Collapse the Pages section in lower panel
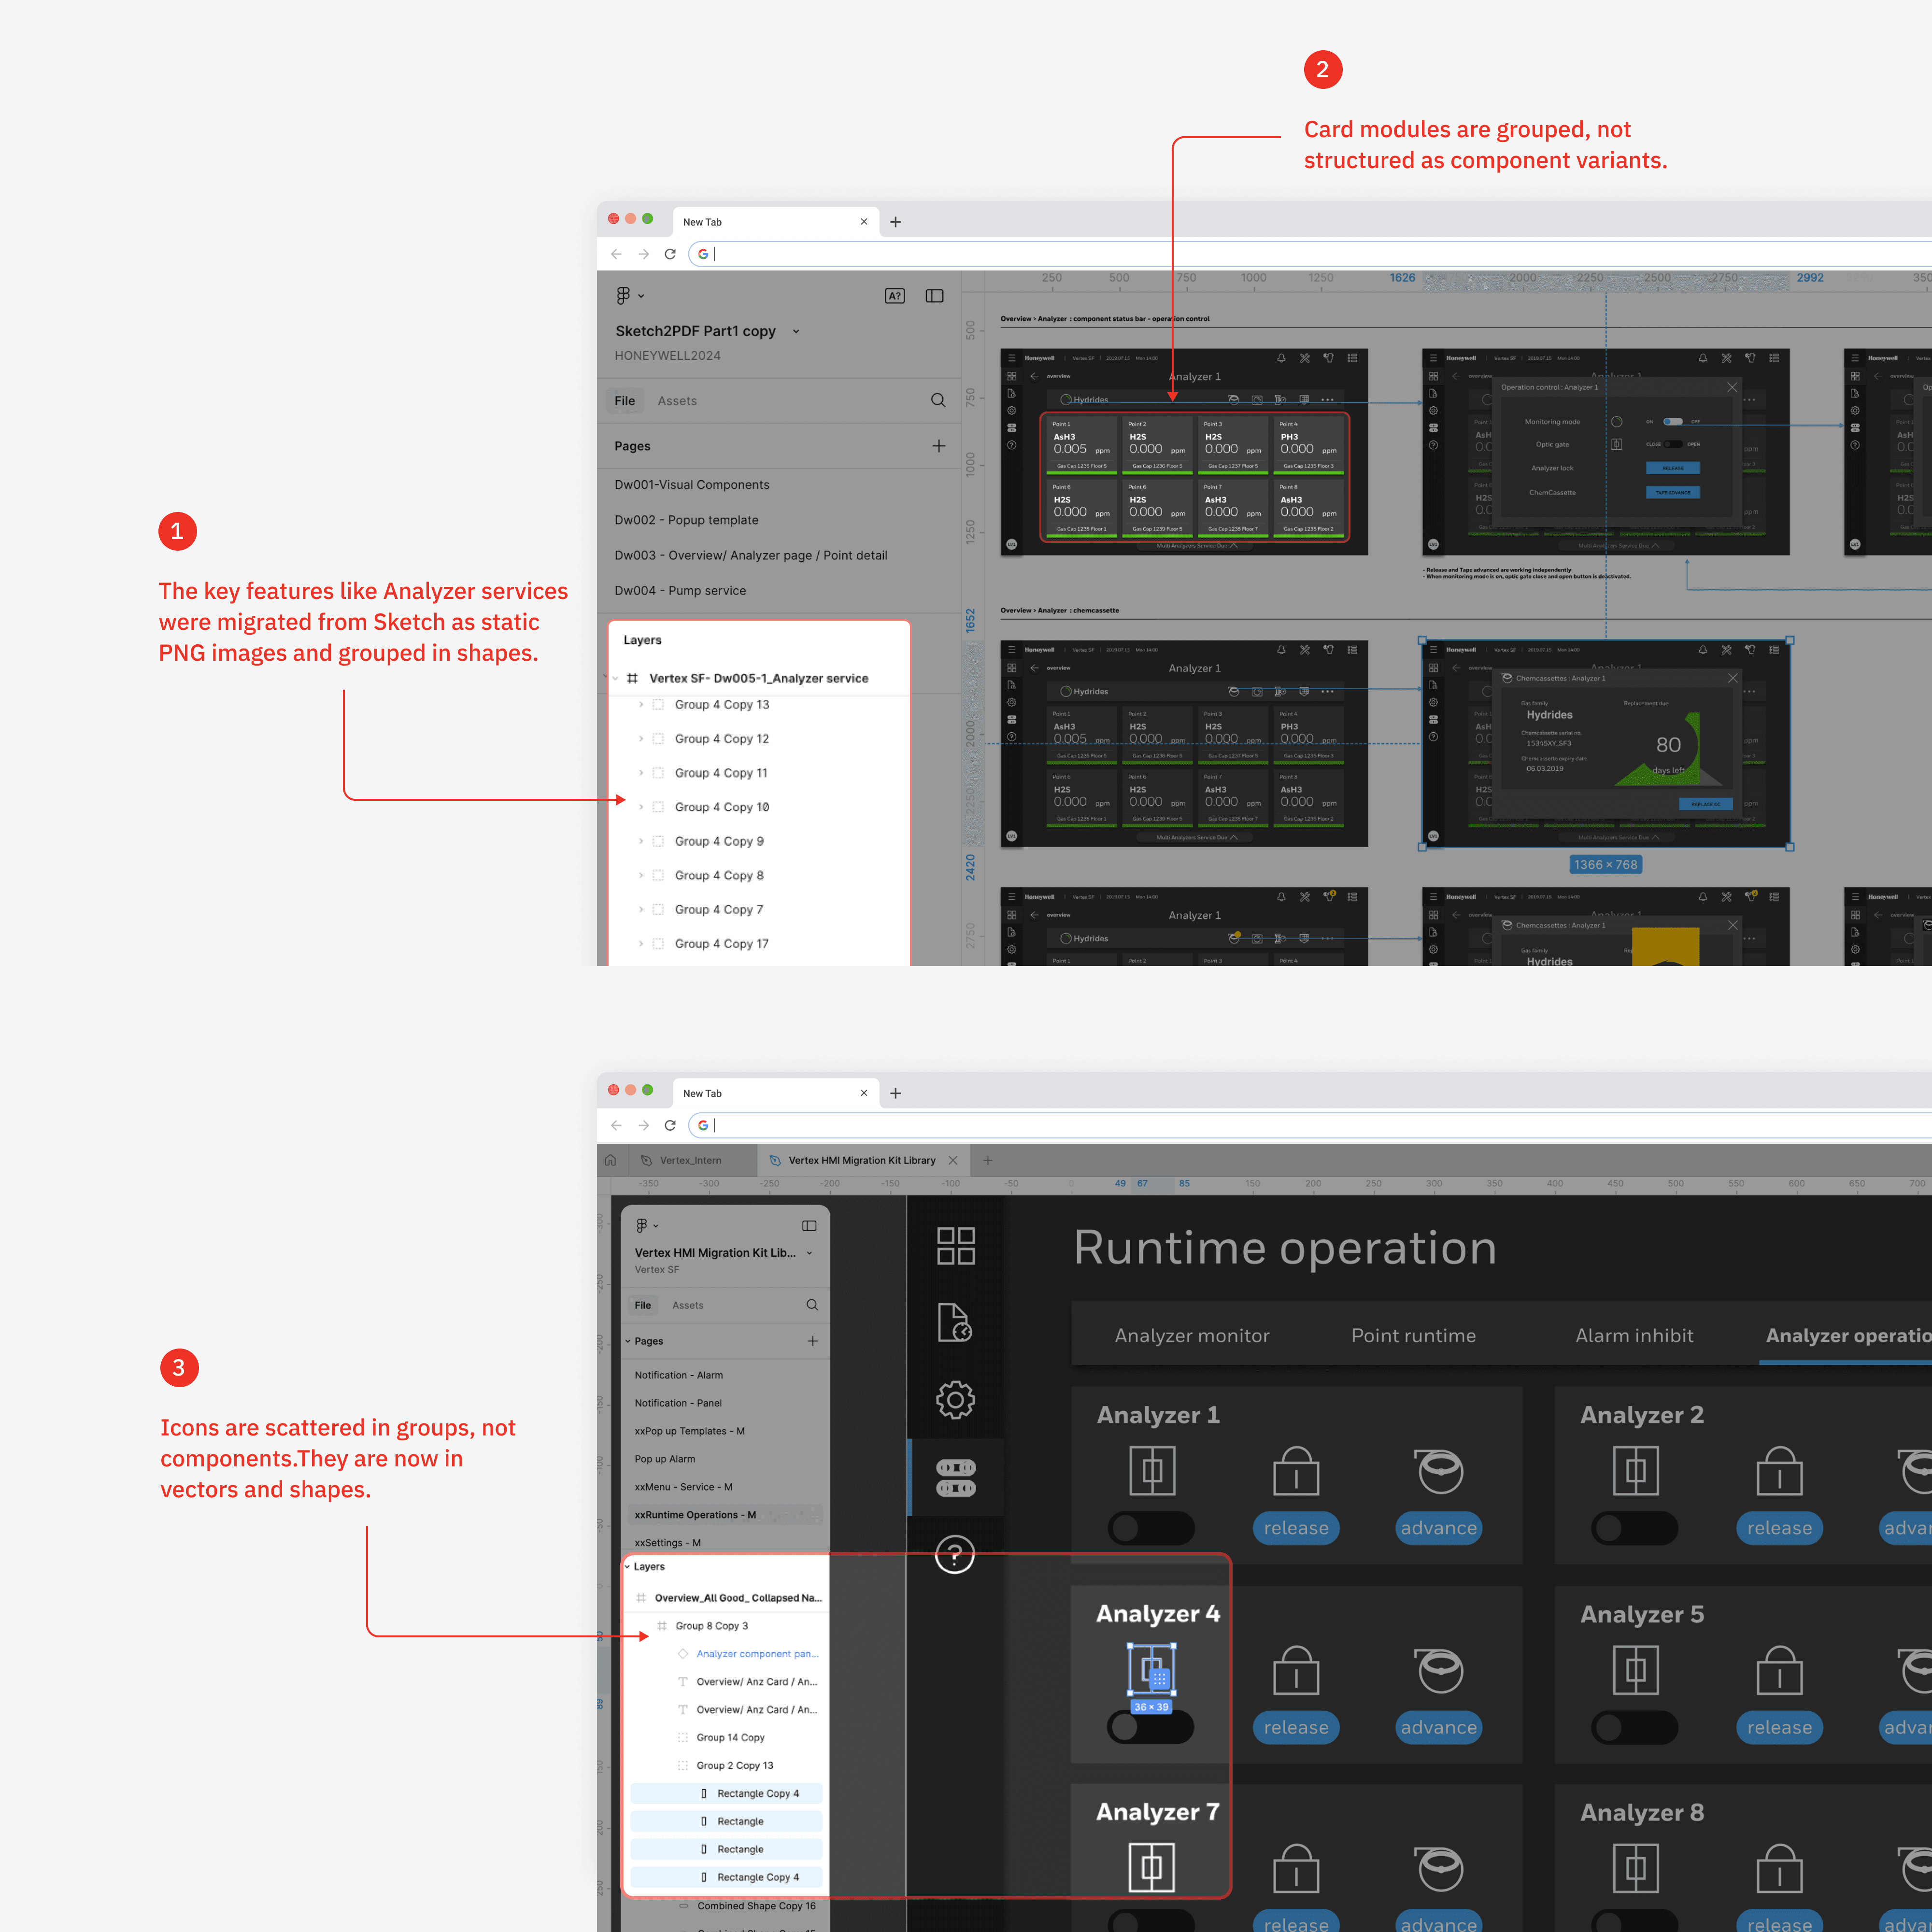Screen dimensions: 1932x1932 coord(628,1341)
